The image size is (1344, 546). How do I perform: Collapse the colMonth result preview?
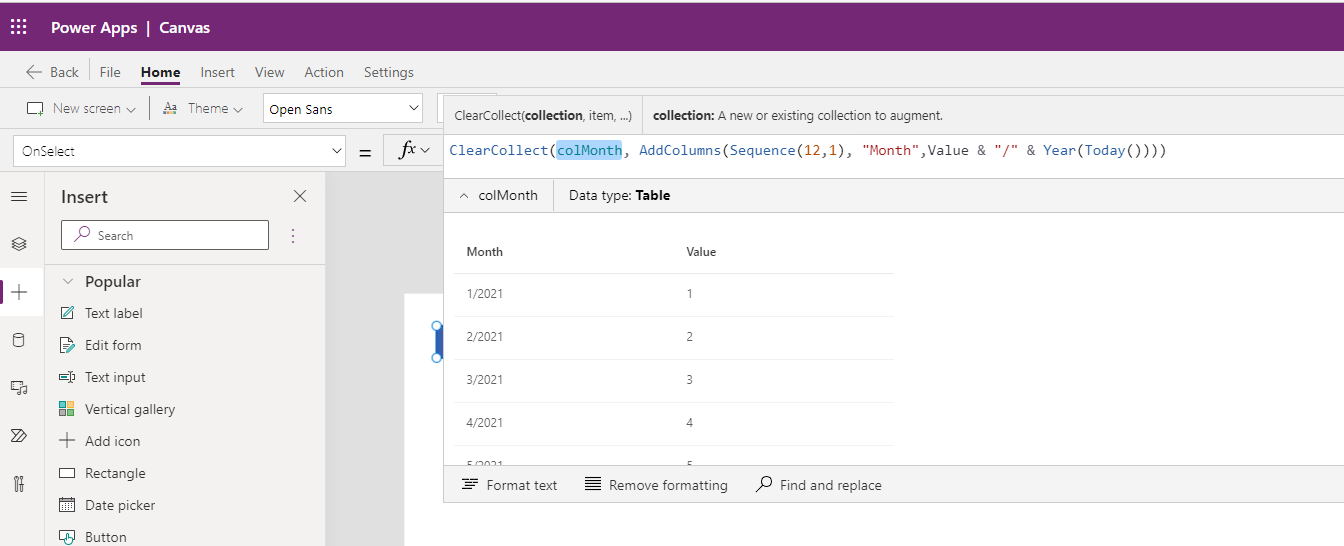point(464,196)
